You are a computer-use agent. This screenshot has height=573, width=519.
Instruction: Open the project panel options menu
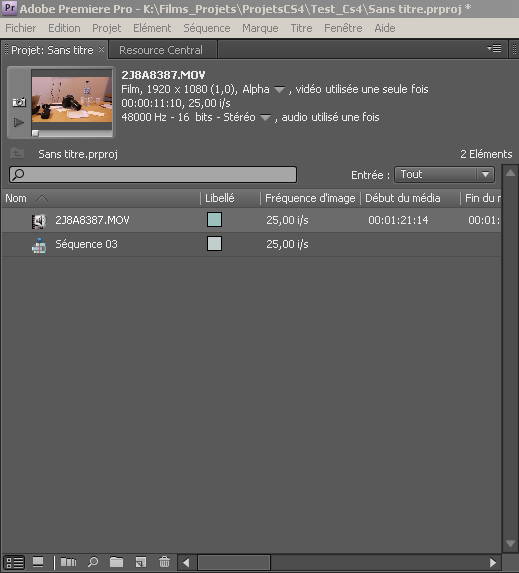pos(495,49)
